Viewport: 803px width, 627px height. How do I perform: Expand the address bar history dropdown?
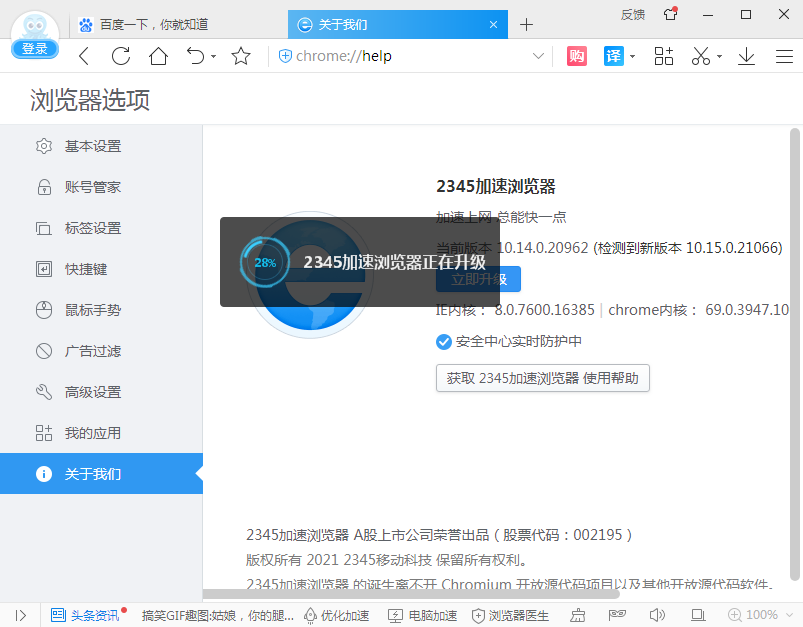click(x=538, y=56)
